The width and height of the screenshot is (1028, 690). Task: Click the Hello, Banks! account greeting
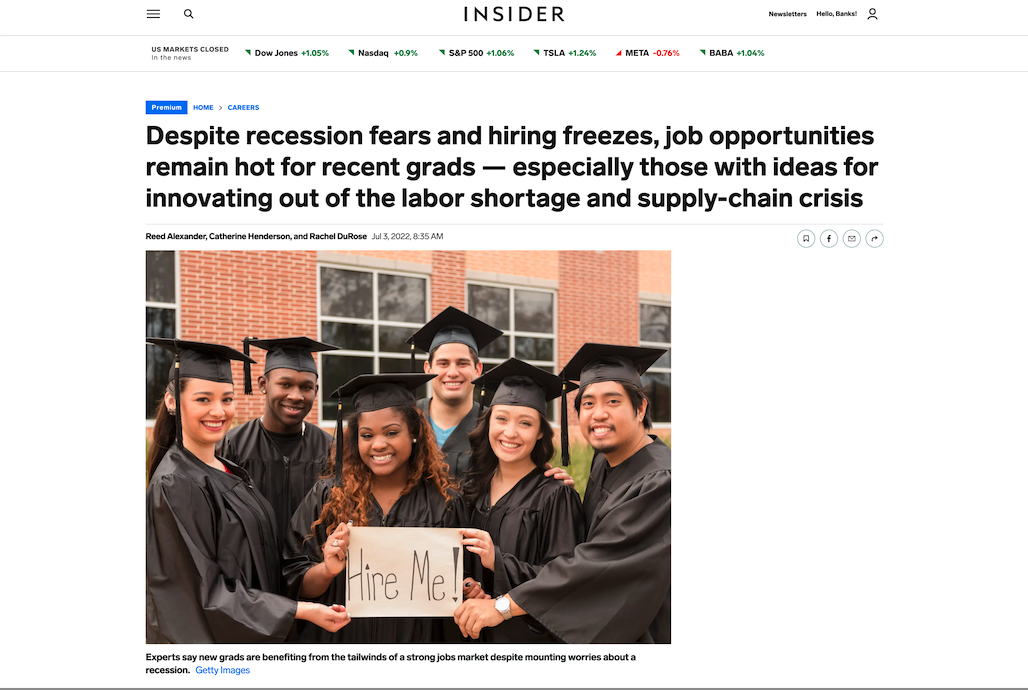[837, 14]
